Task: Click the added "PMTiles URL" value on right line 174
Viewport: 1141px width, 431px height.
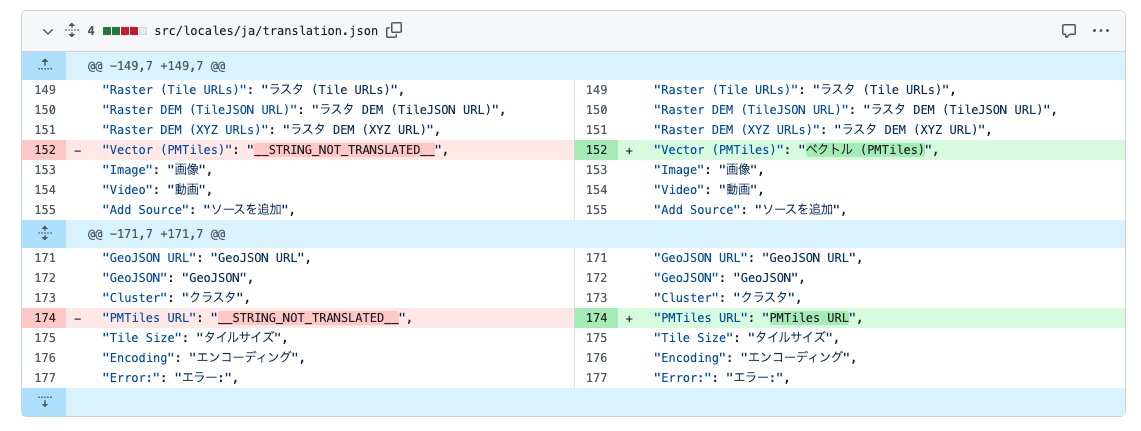Action: (x=808, y=318)
